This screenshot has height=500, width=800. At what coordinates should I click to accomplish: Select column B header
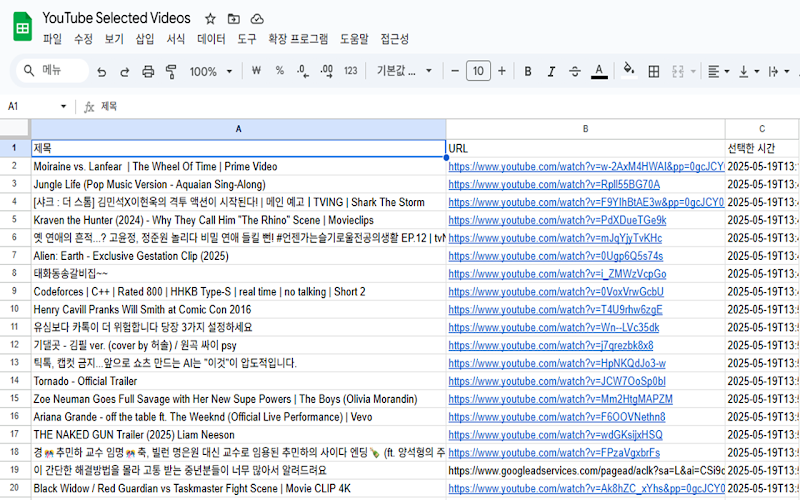pos(585,129)
